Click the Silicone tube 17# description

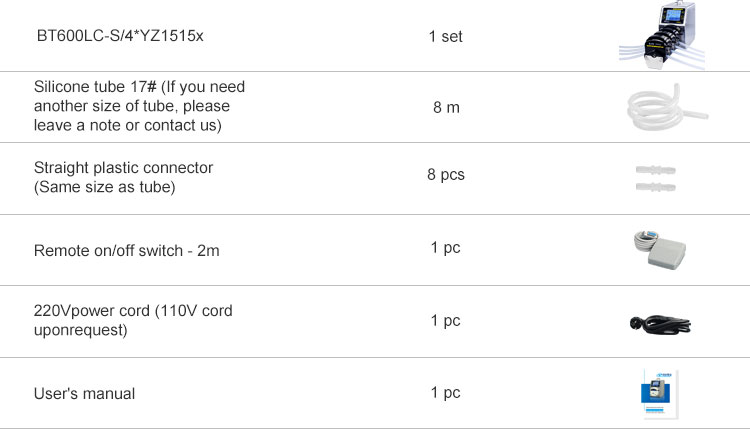pos(139,106)
